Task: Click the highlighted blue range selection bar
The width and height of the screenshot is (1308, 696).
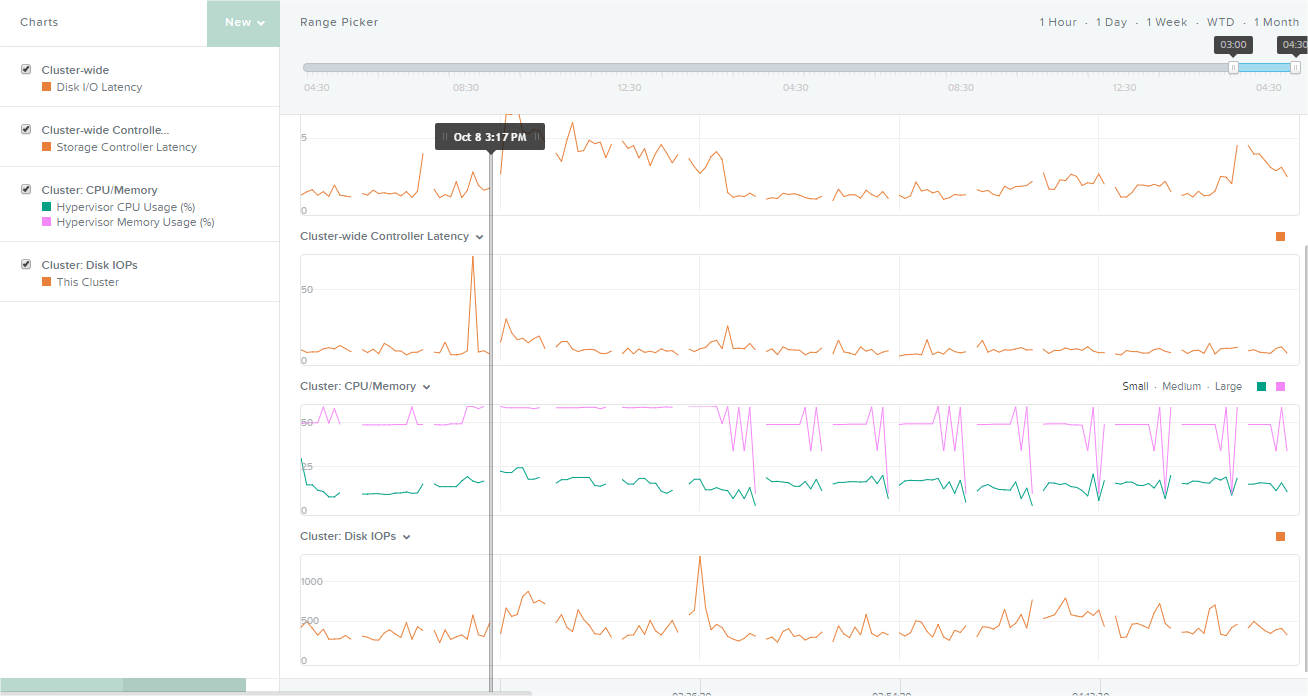Action: point(1264,67)
